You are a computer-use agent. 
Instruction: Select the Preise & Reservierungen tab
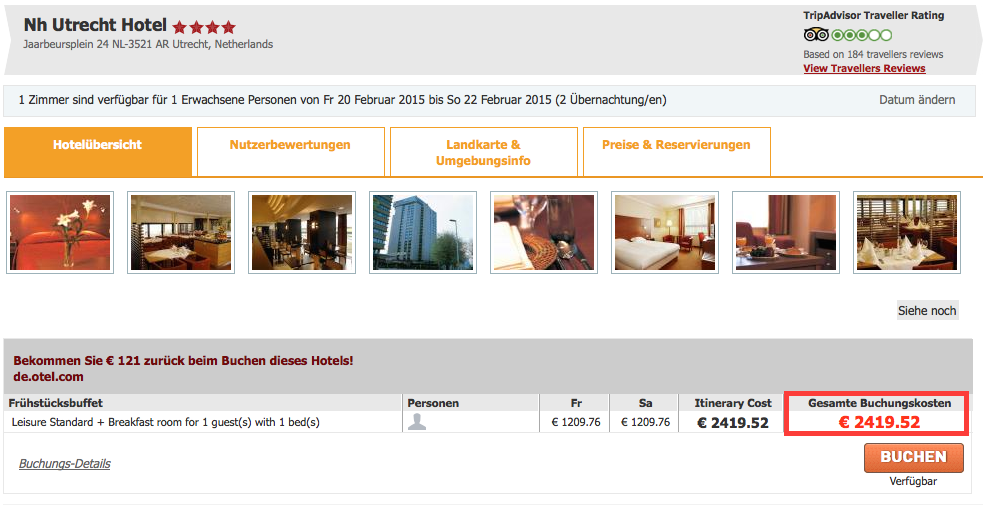point(676,145)
